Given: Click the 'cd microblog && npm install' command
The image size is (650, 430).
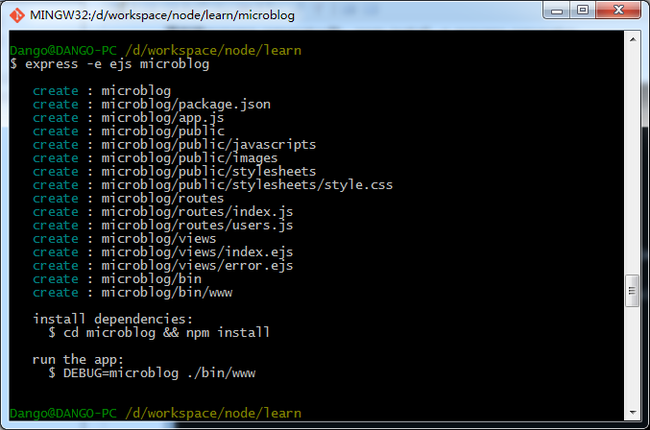Looking at the screenshot, I should pyautogui.click(x=167, y=333).
